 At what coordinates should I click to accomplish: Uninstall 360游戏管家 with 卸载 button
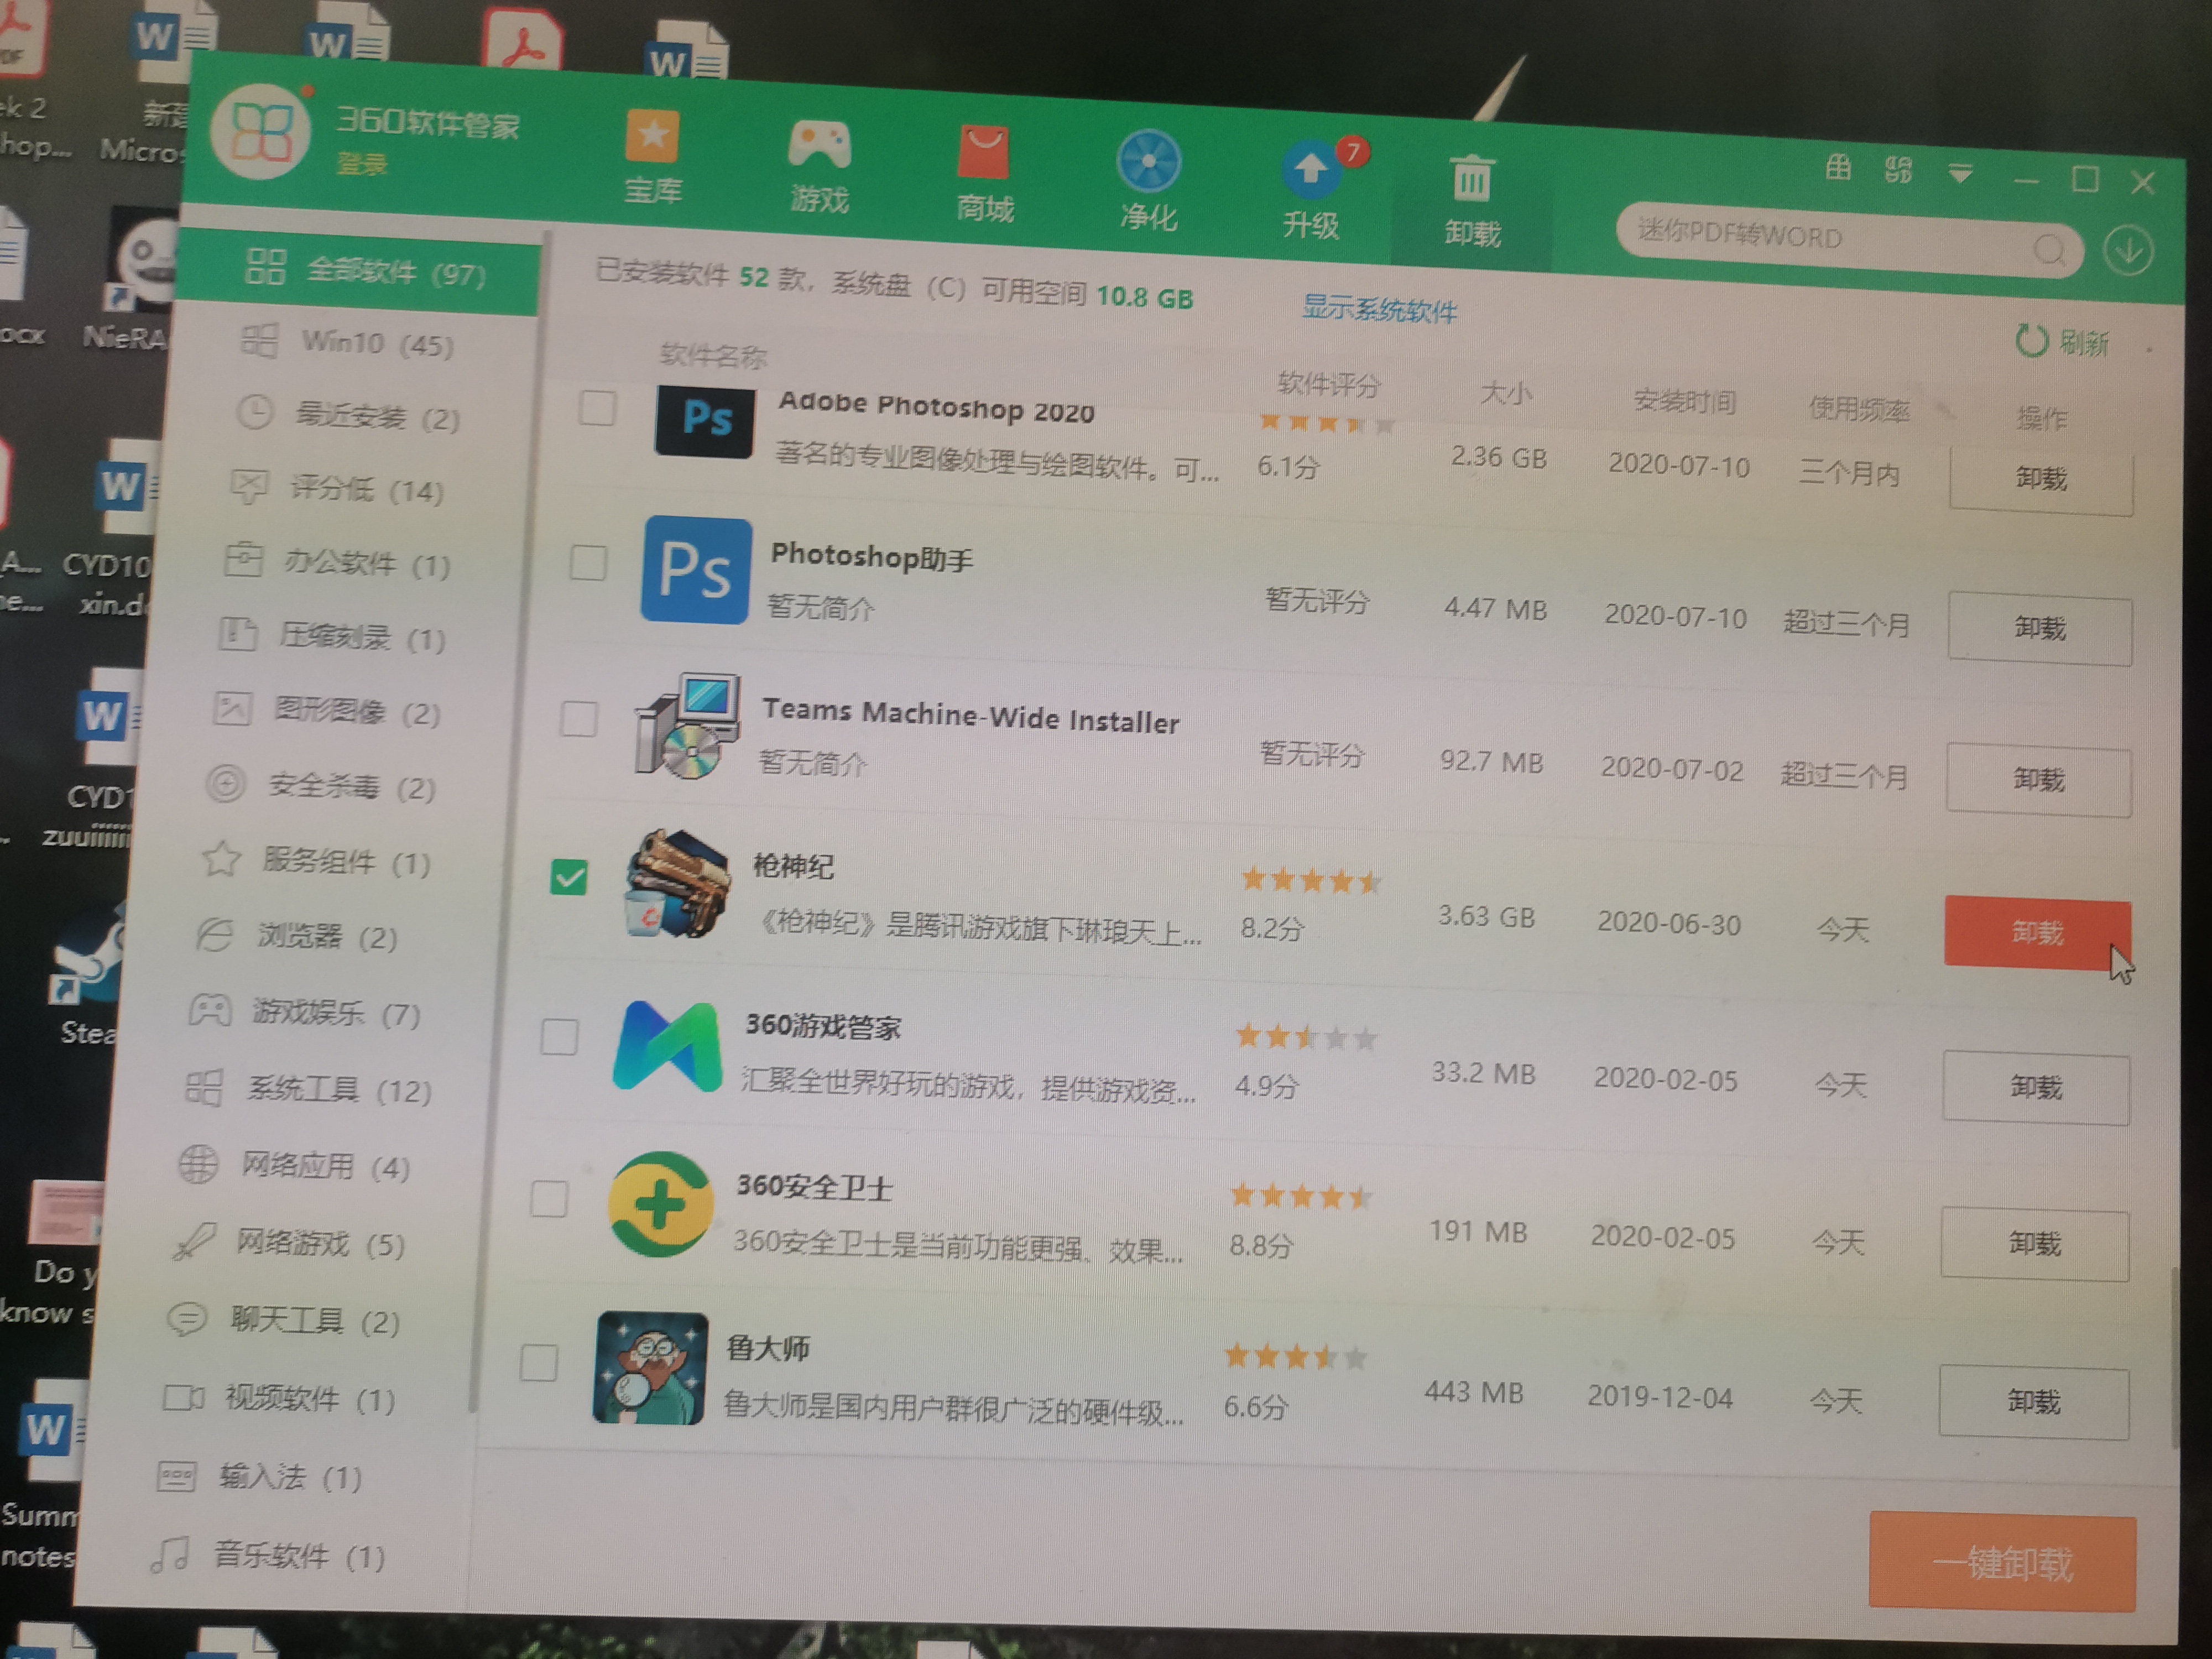(x=2037, y=1088)
